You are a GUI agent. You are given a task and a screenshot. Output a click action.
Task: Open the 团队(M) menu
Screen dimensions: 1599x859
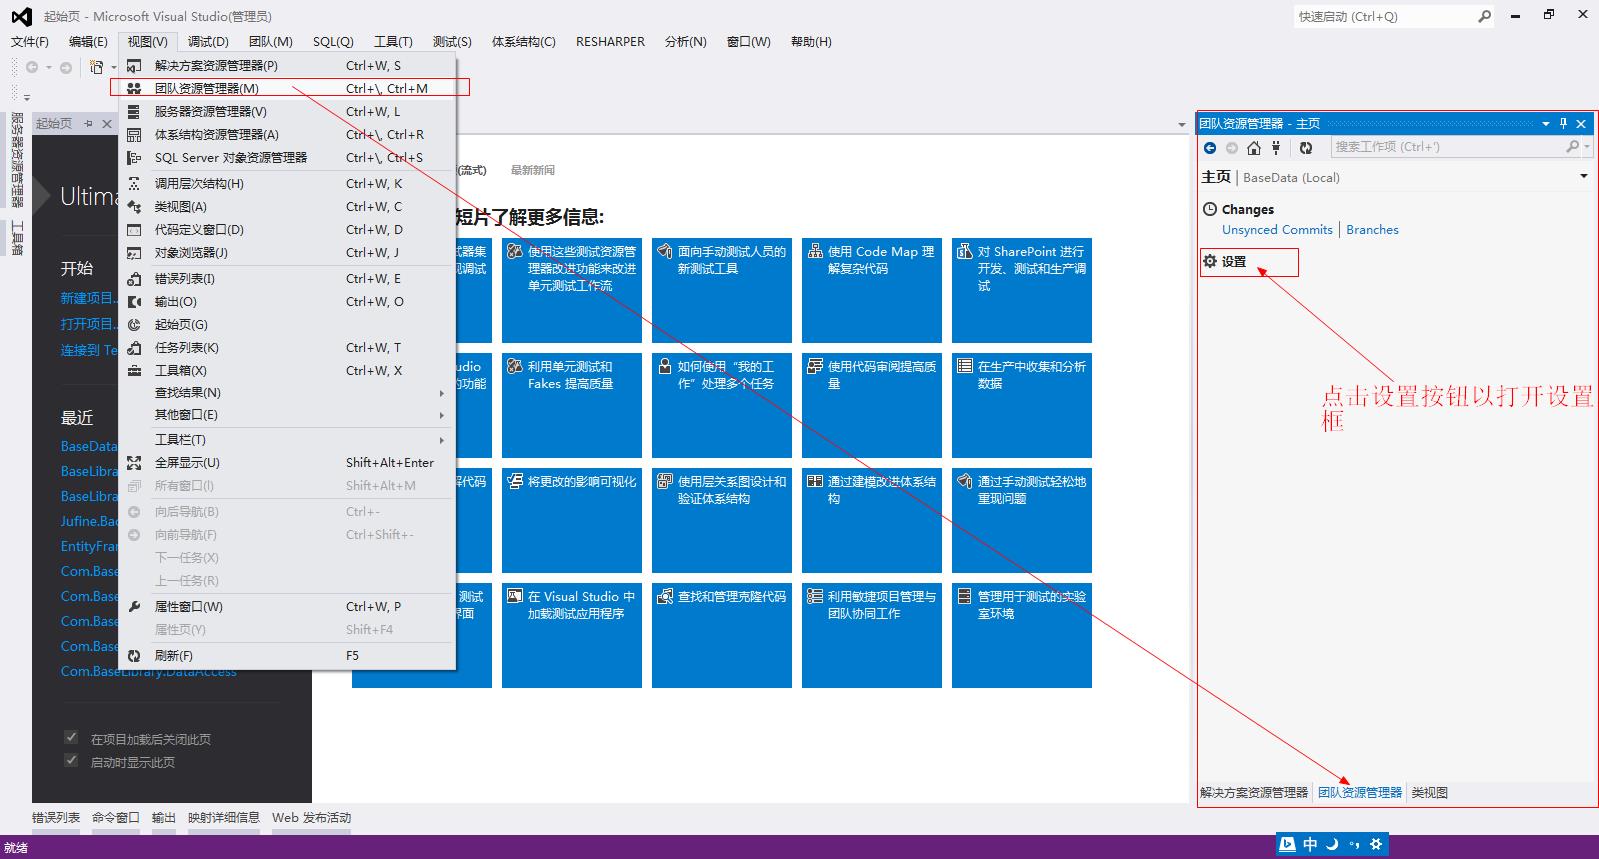pyautogui.click(x=270, y=41)
